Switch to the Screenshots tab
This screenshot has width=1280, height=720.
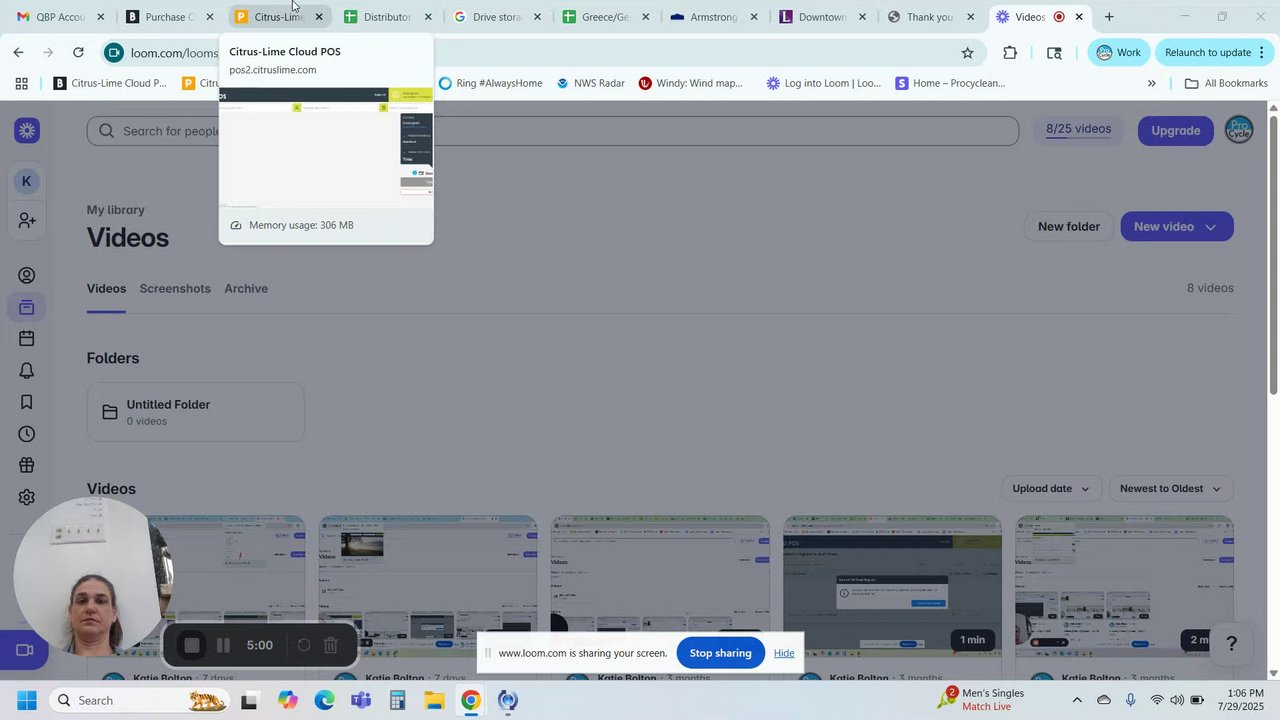tap(175, 289)
